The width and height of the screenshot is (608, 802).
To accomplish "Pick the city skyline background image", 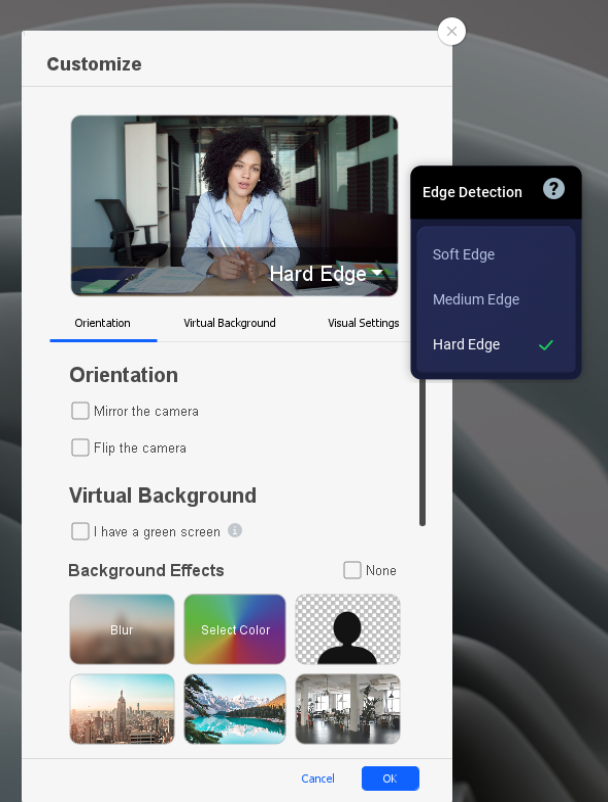I will 122,708.
